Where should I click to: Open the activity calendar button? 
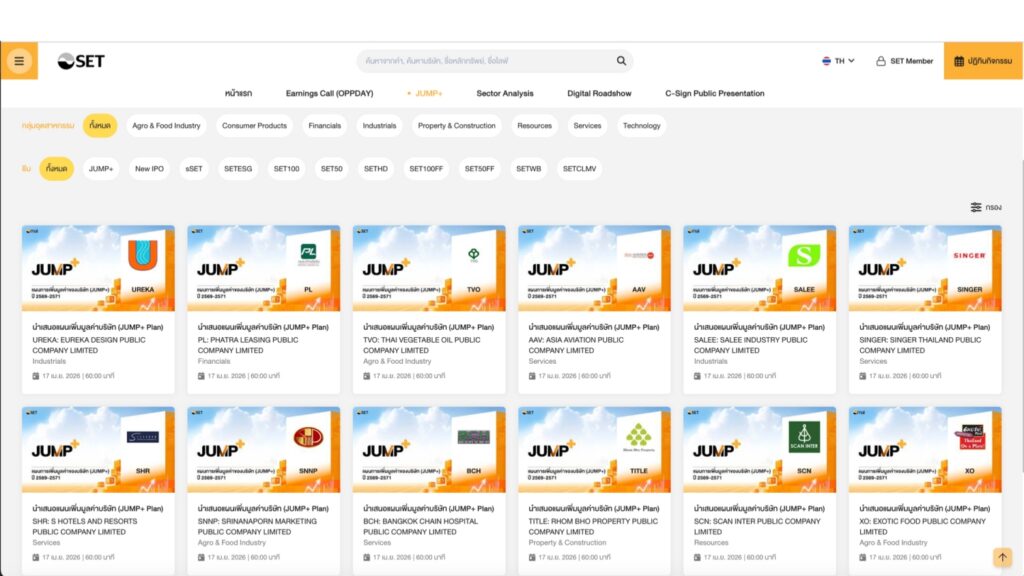pos(983,61)
